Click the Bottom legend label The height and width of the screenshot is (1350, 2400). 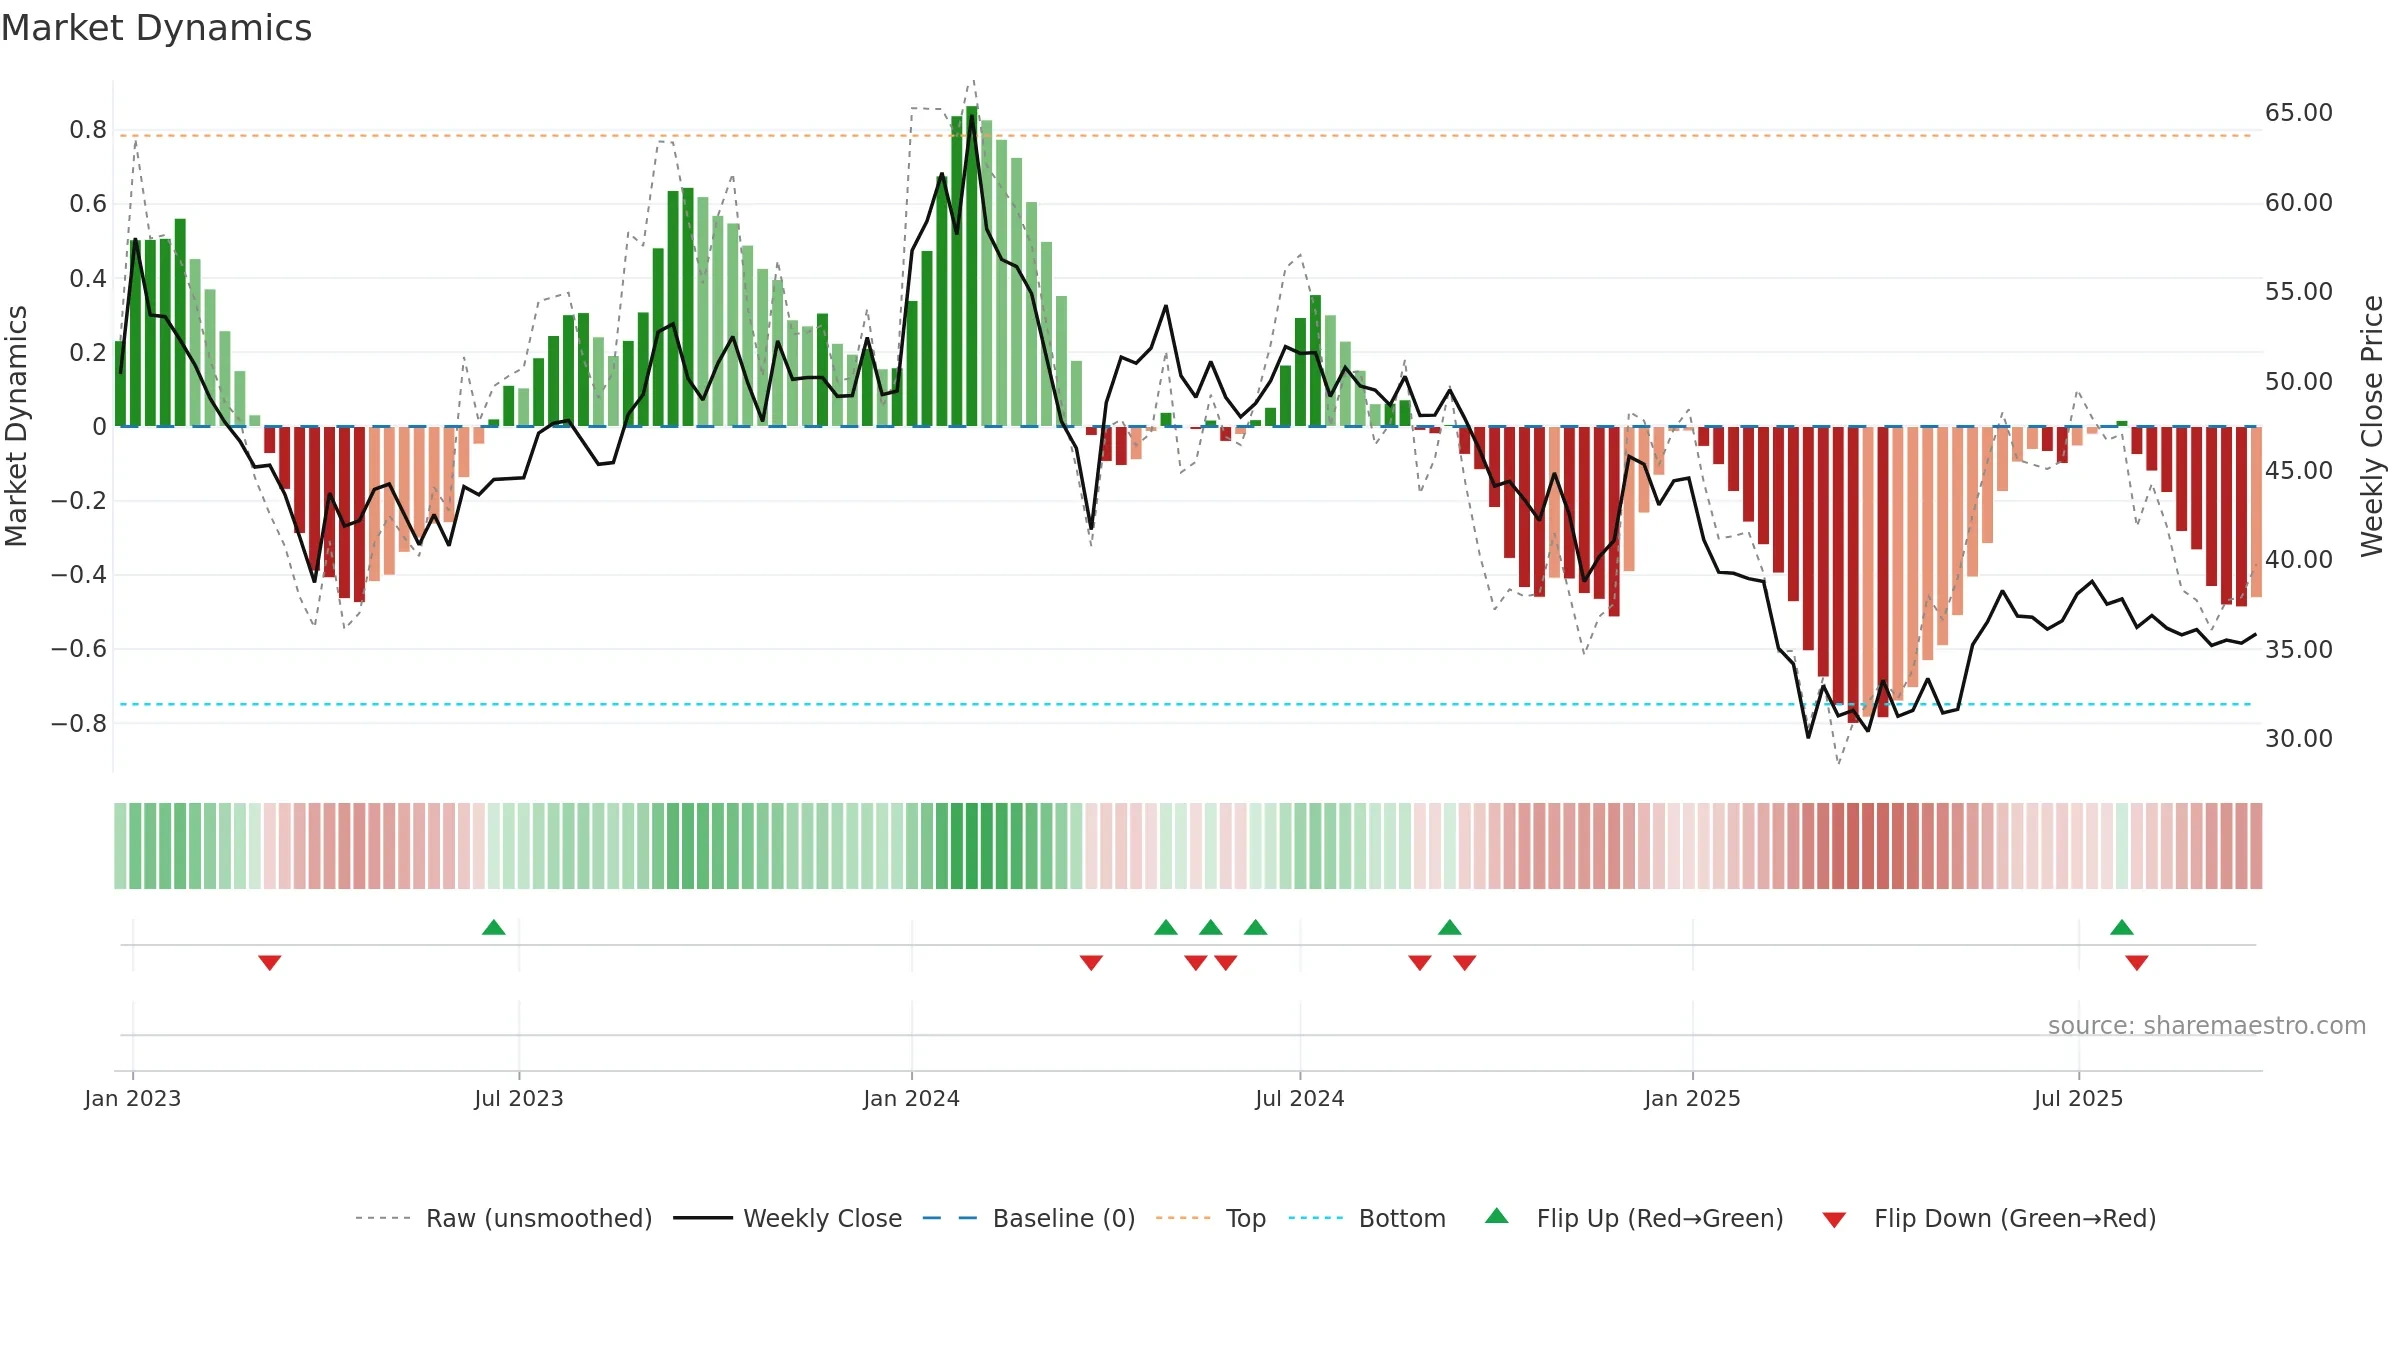(1402, 1218)
